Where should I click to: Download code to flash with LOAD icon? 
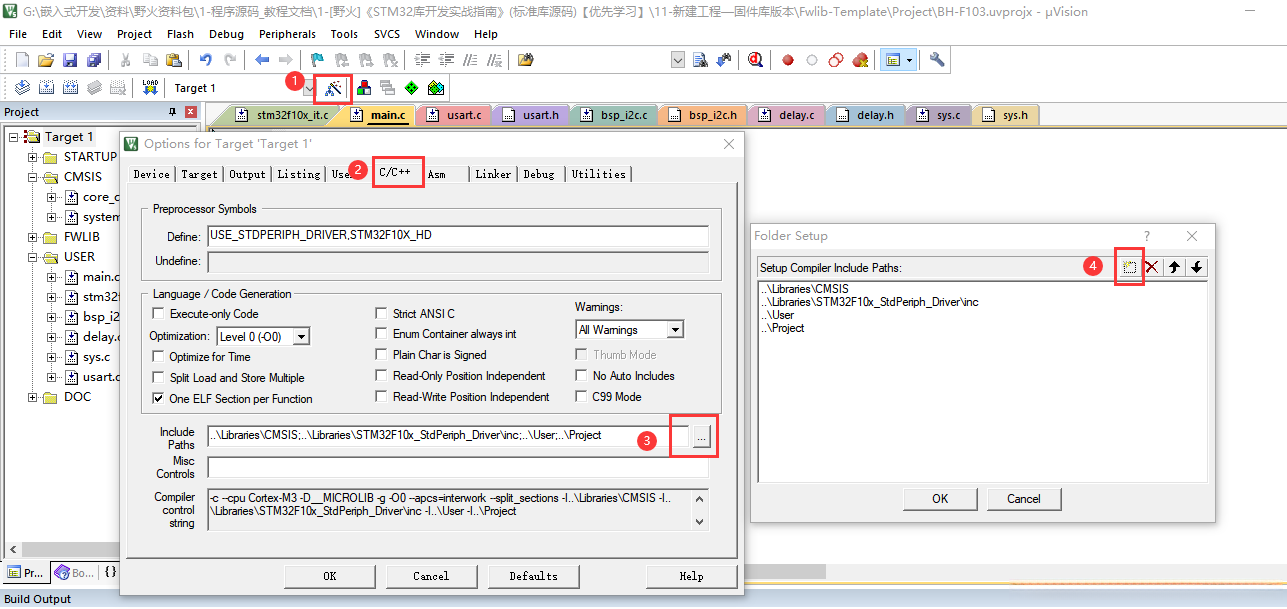[150, 88]
